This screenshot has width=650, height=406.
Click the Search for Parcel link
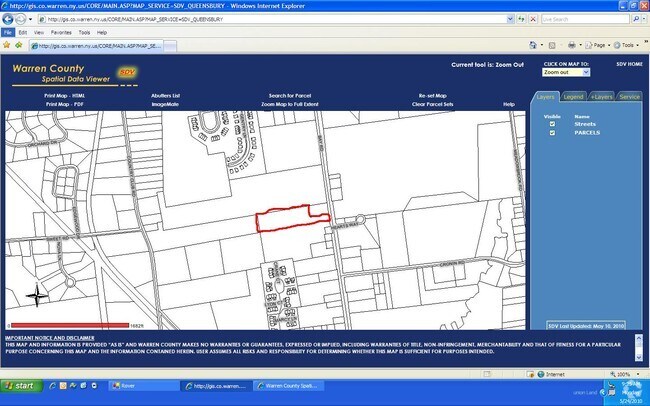click(x=290, y=94)
